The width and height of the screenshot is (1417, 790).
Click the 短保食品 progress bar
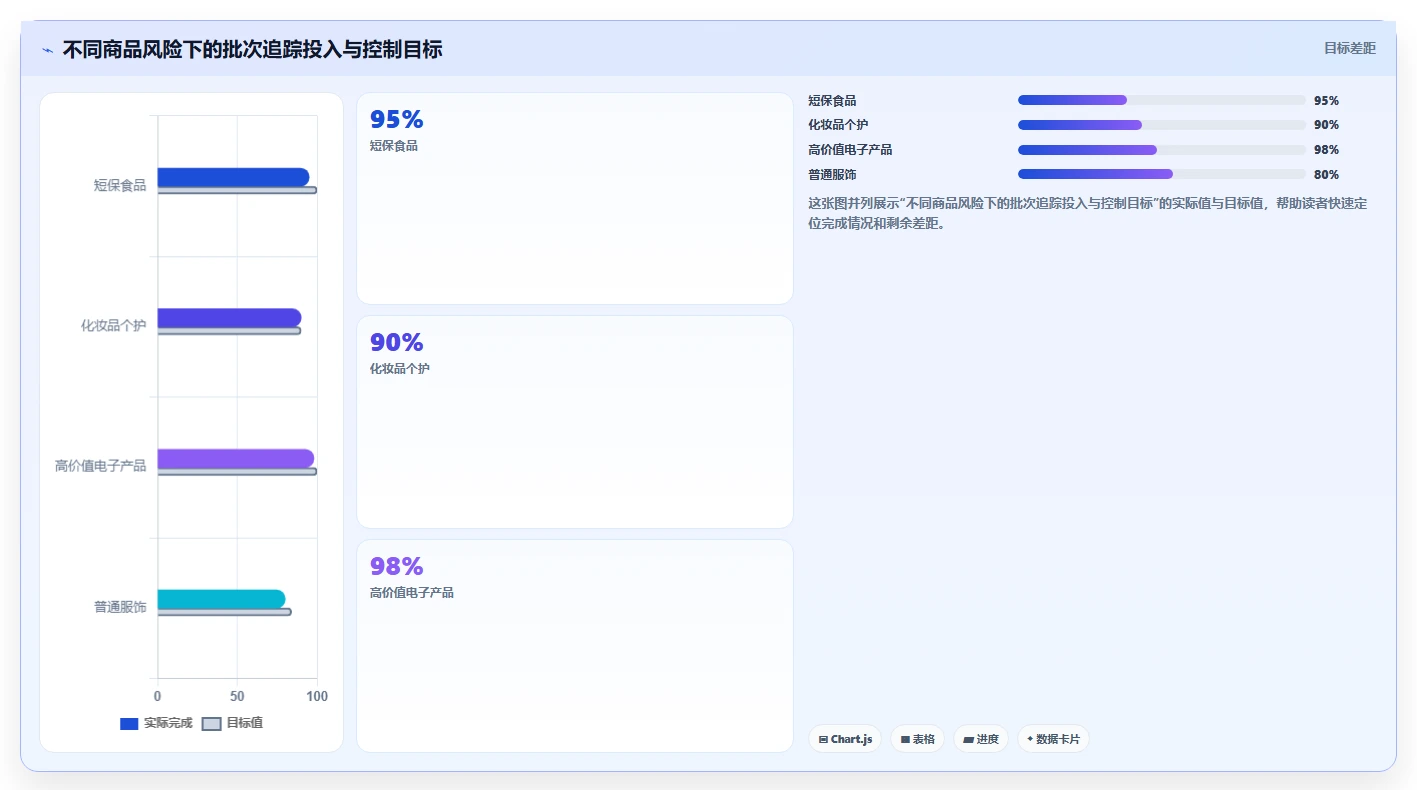(1162, 100)
